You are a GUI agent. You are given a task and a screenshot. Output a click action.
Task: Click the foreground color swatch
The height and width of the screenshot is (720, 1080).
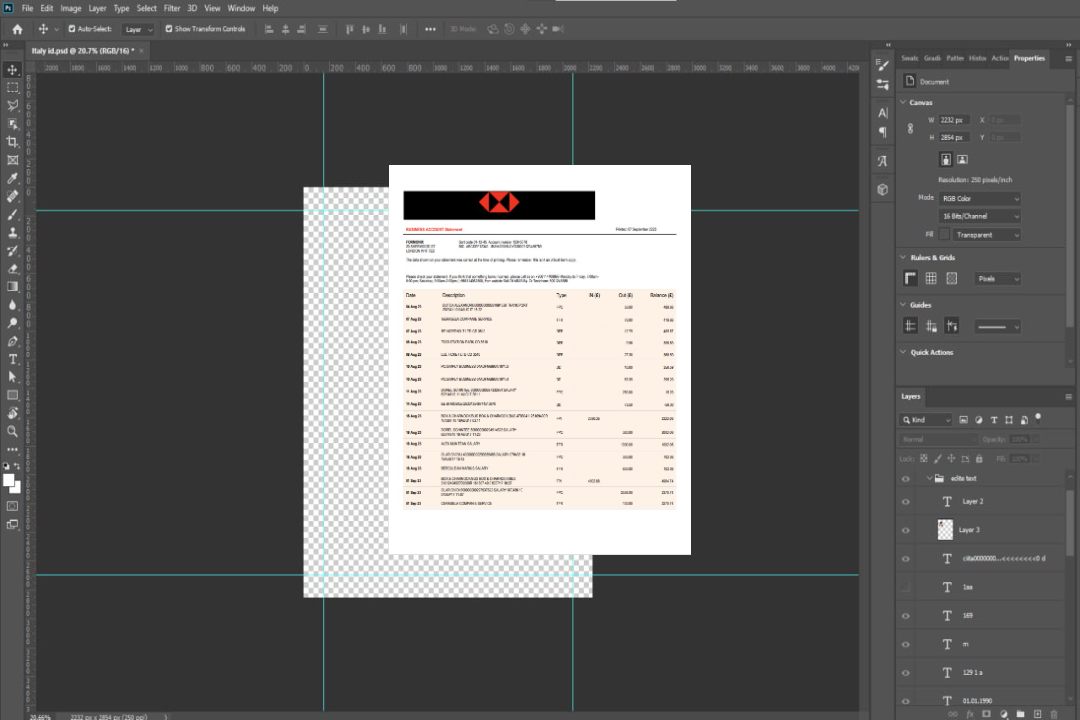click(x=10, y=480)
